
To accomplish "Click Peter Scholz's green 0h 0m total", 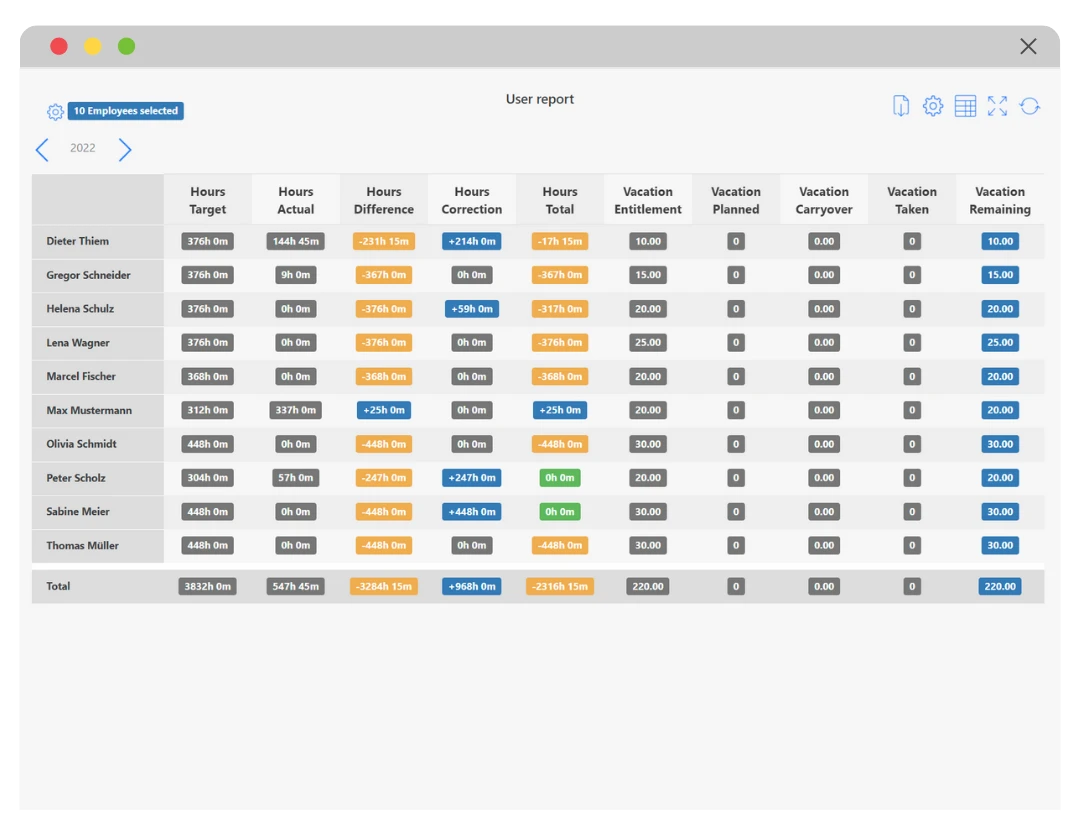I will (560, 478).
